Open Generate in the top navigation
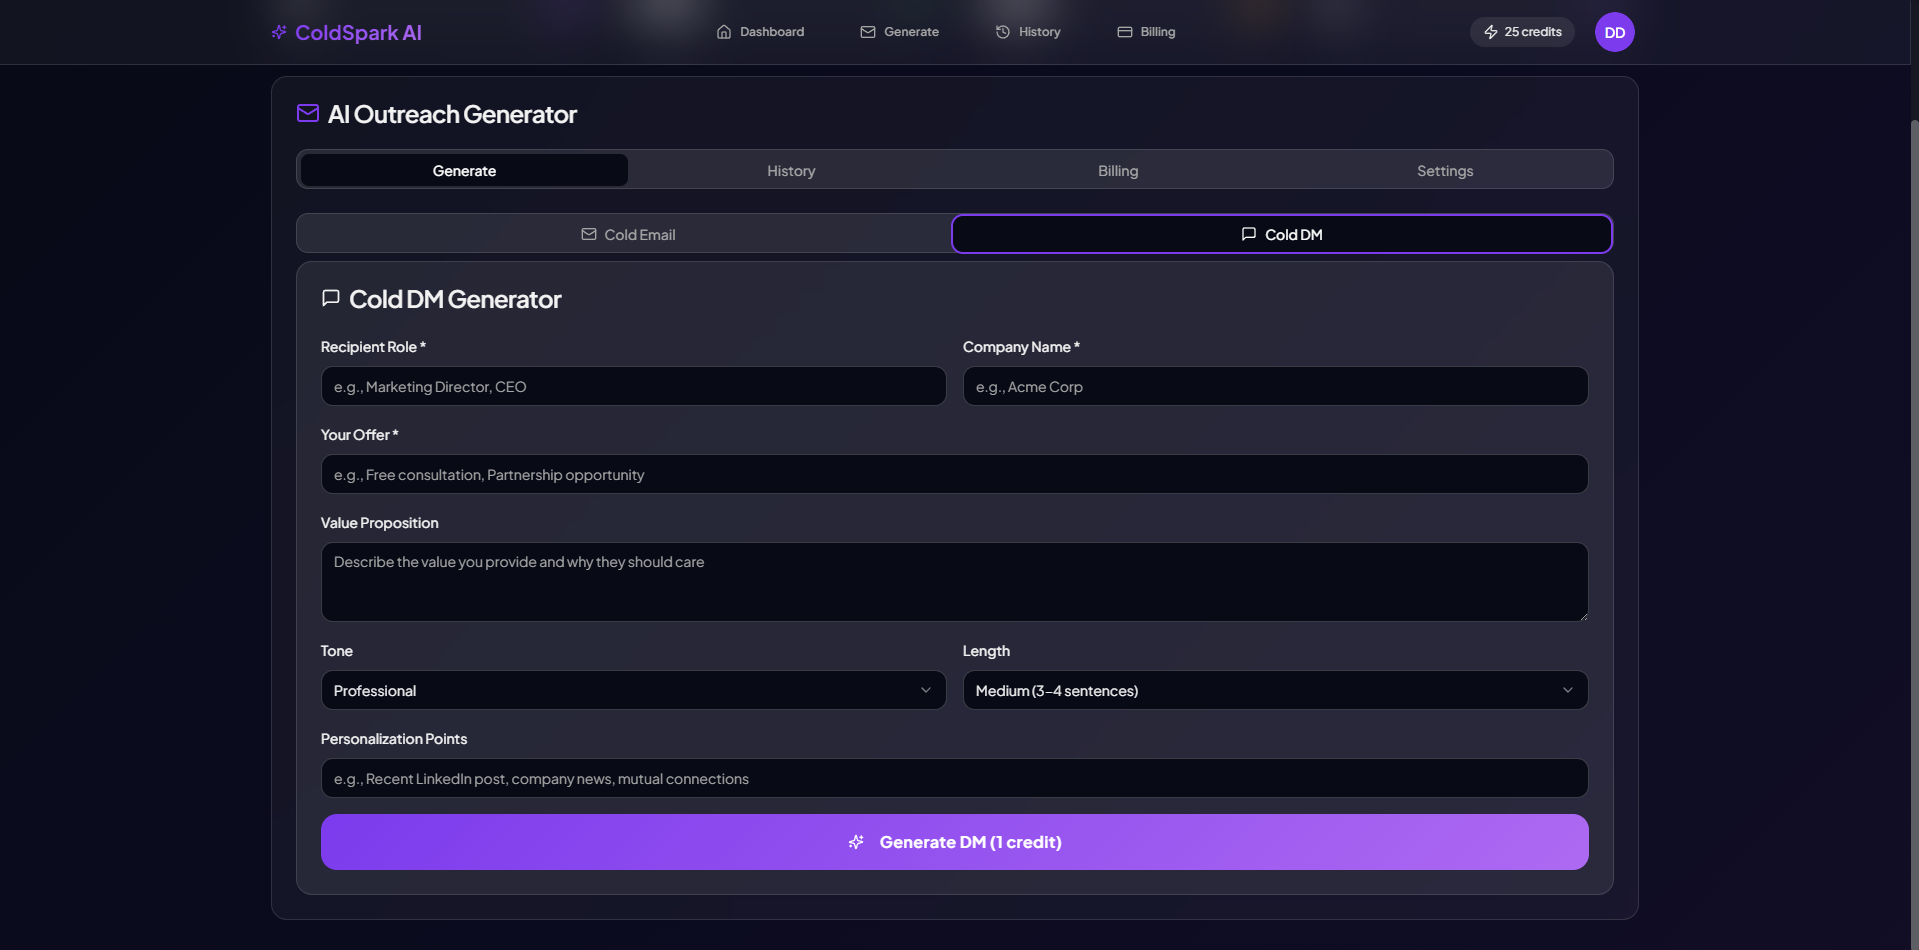Image resolution: width=1919 pixels, height=950 pixels. (899, 32)
